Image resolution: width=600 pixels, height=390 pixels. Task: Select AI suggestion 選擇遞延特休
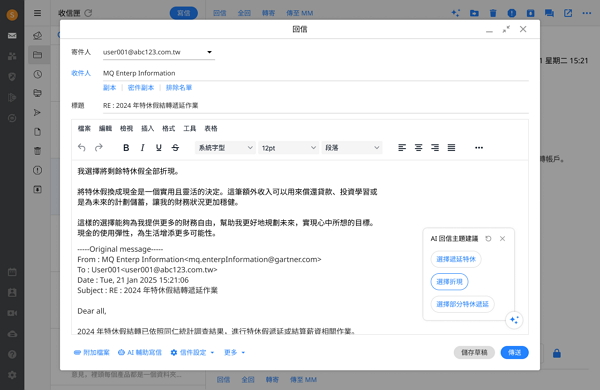456,259
